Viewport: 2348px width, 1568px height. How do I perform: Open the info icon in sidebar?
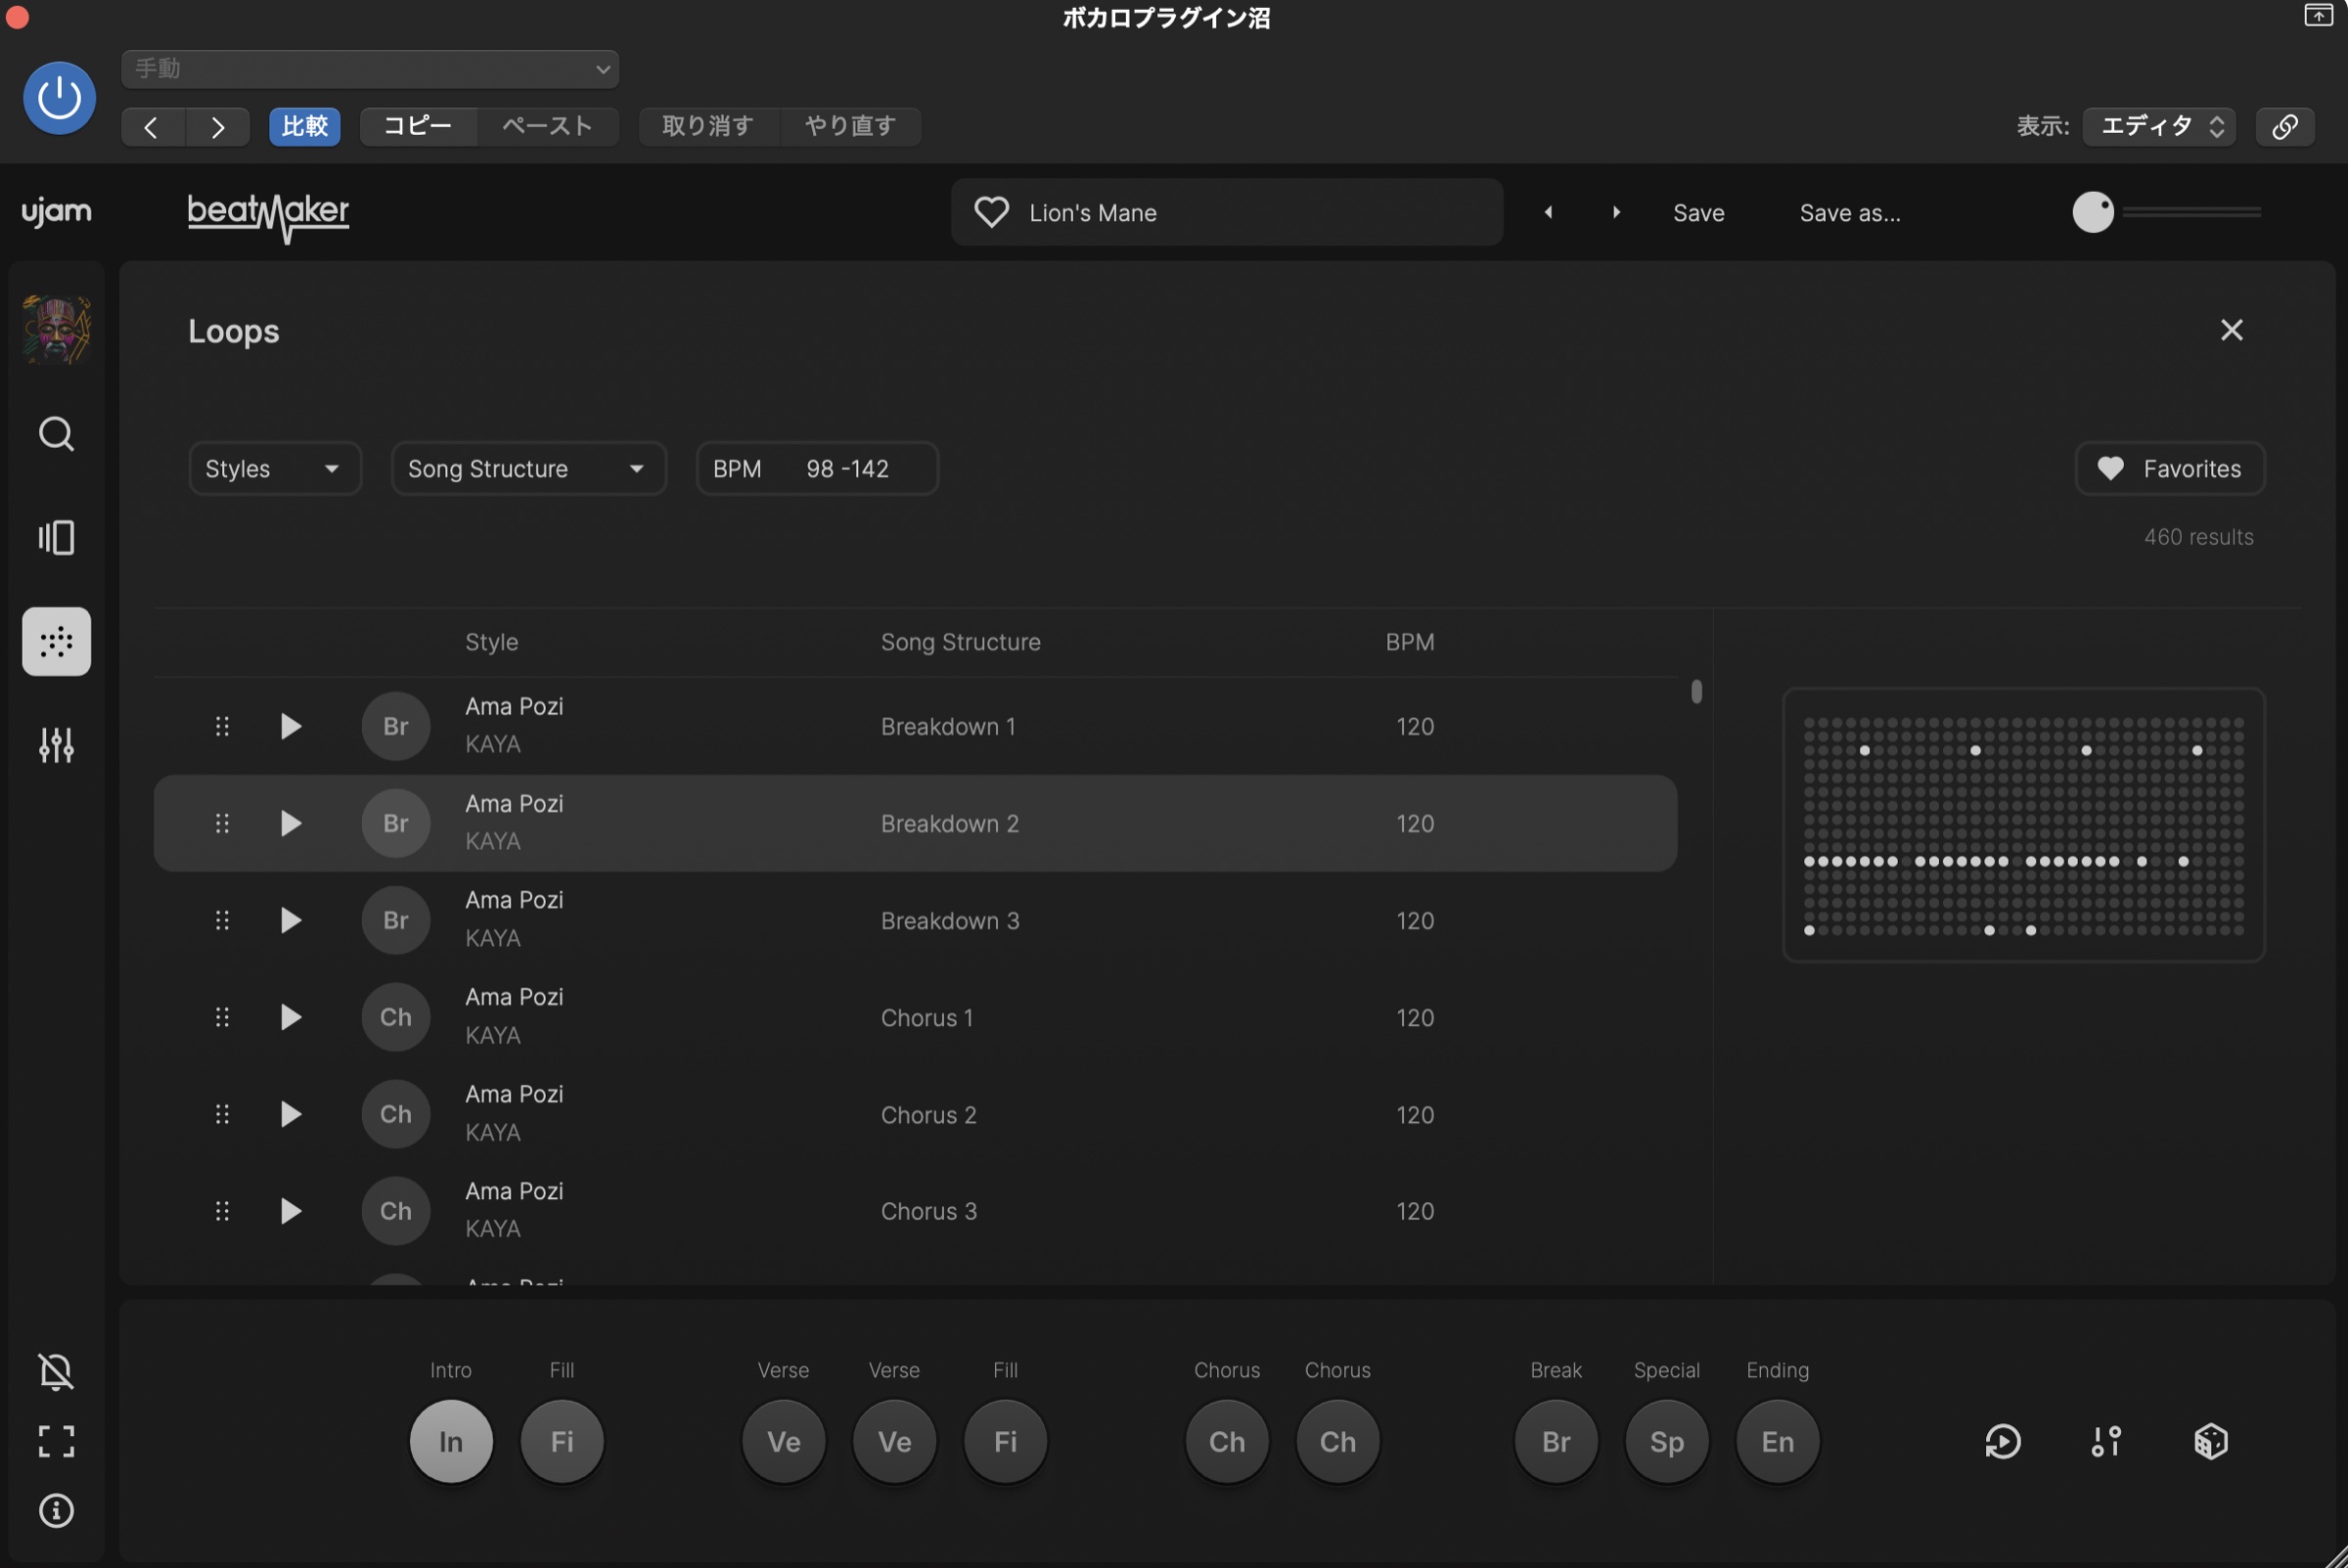pos(56,1511)
